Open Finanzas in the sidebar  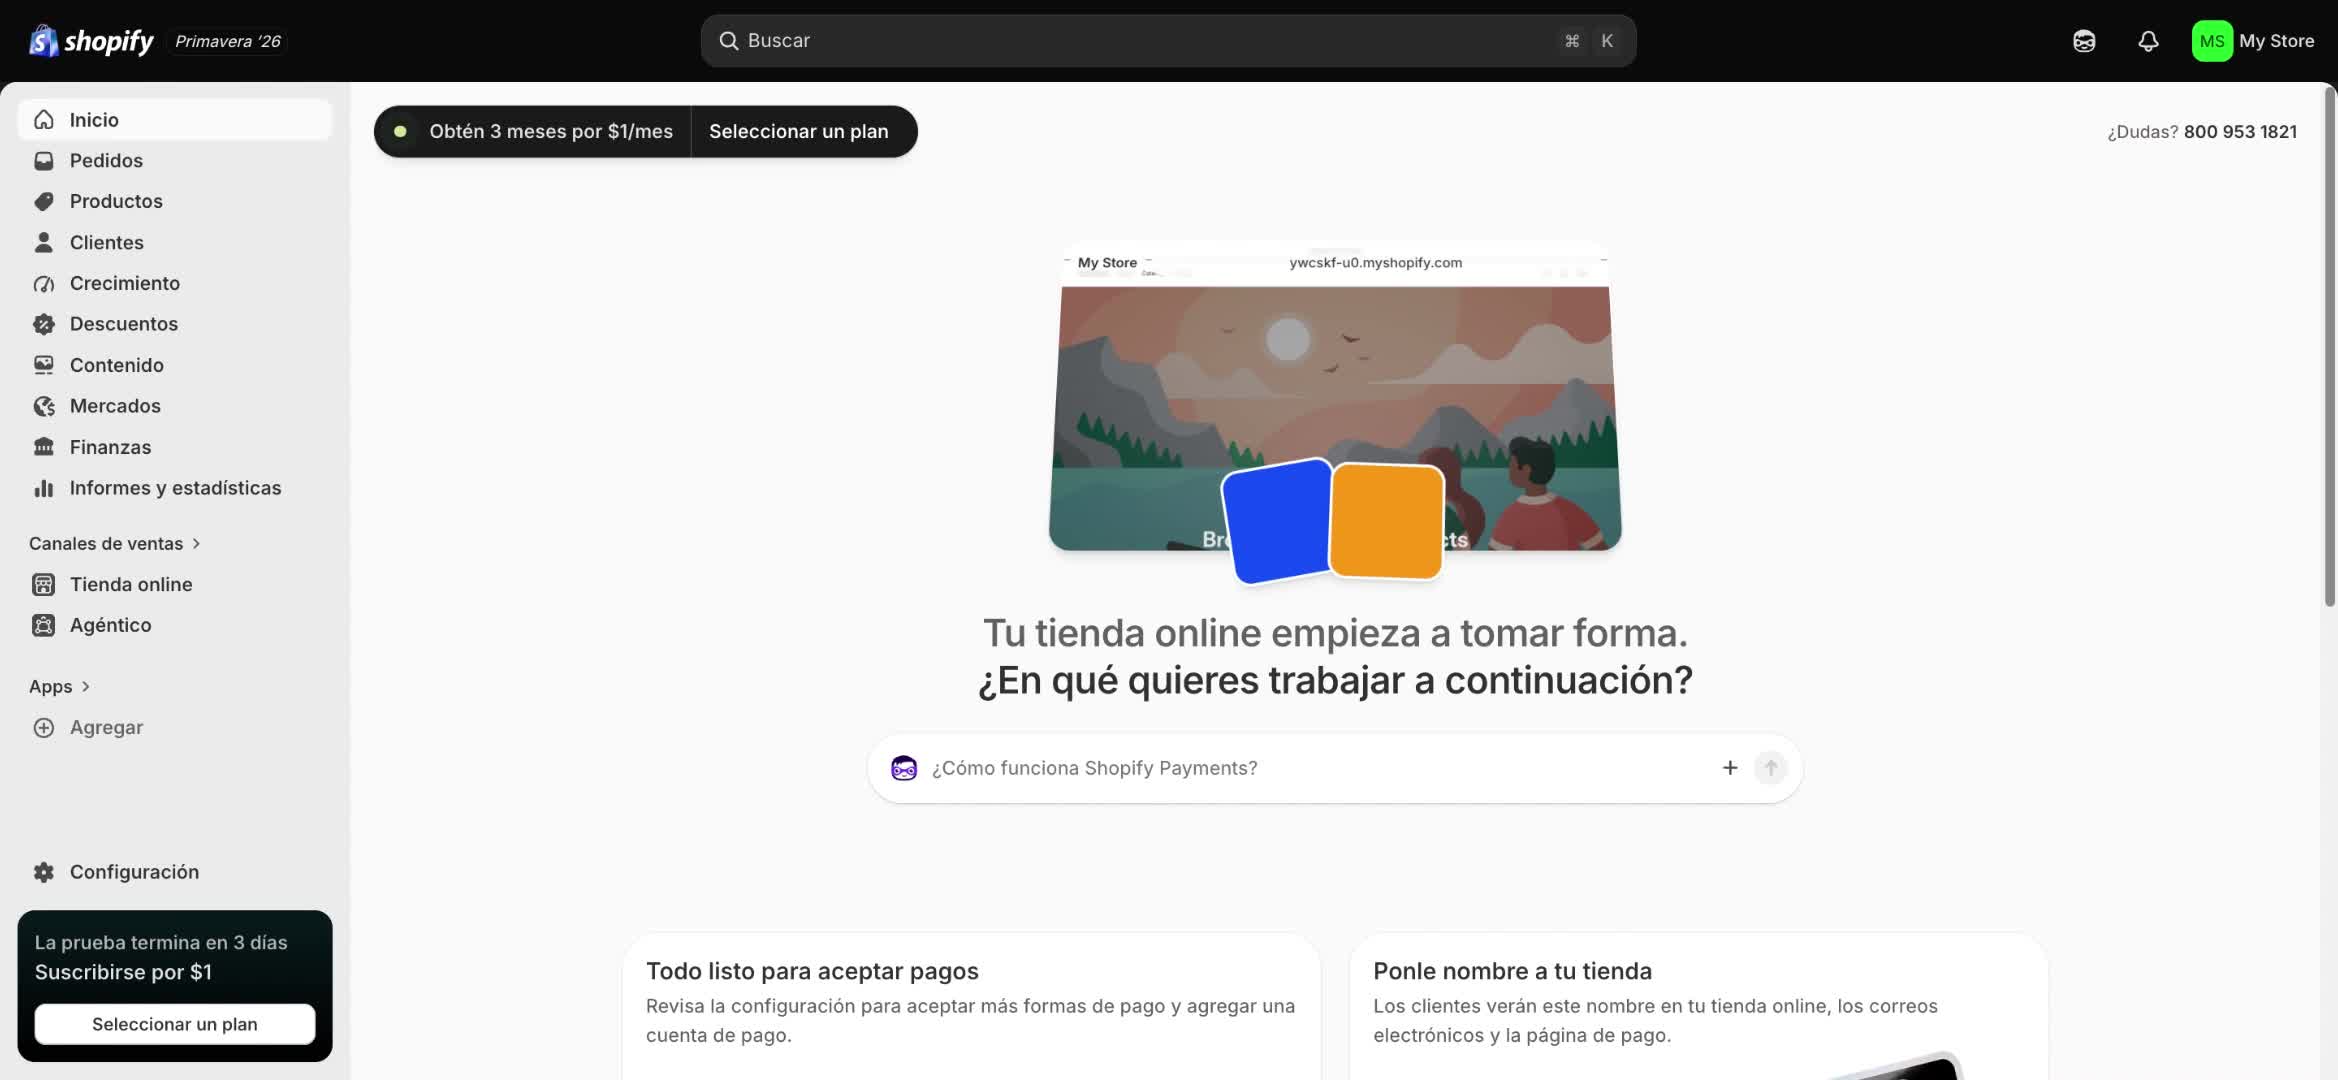[x=175, y=447]
